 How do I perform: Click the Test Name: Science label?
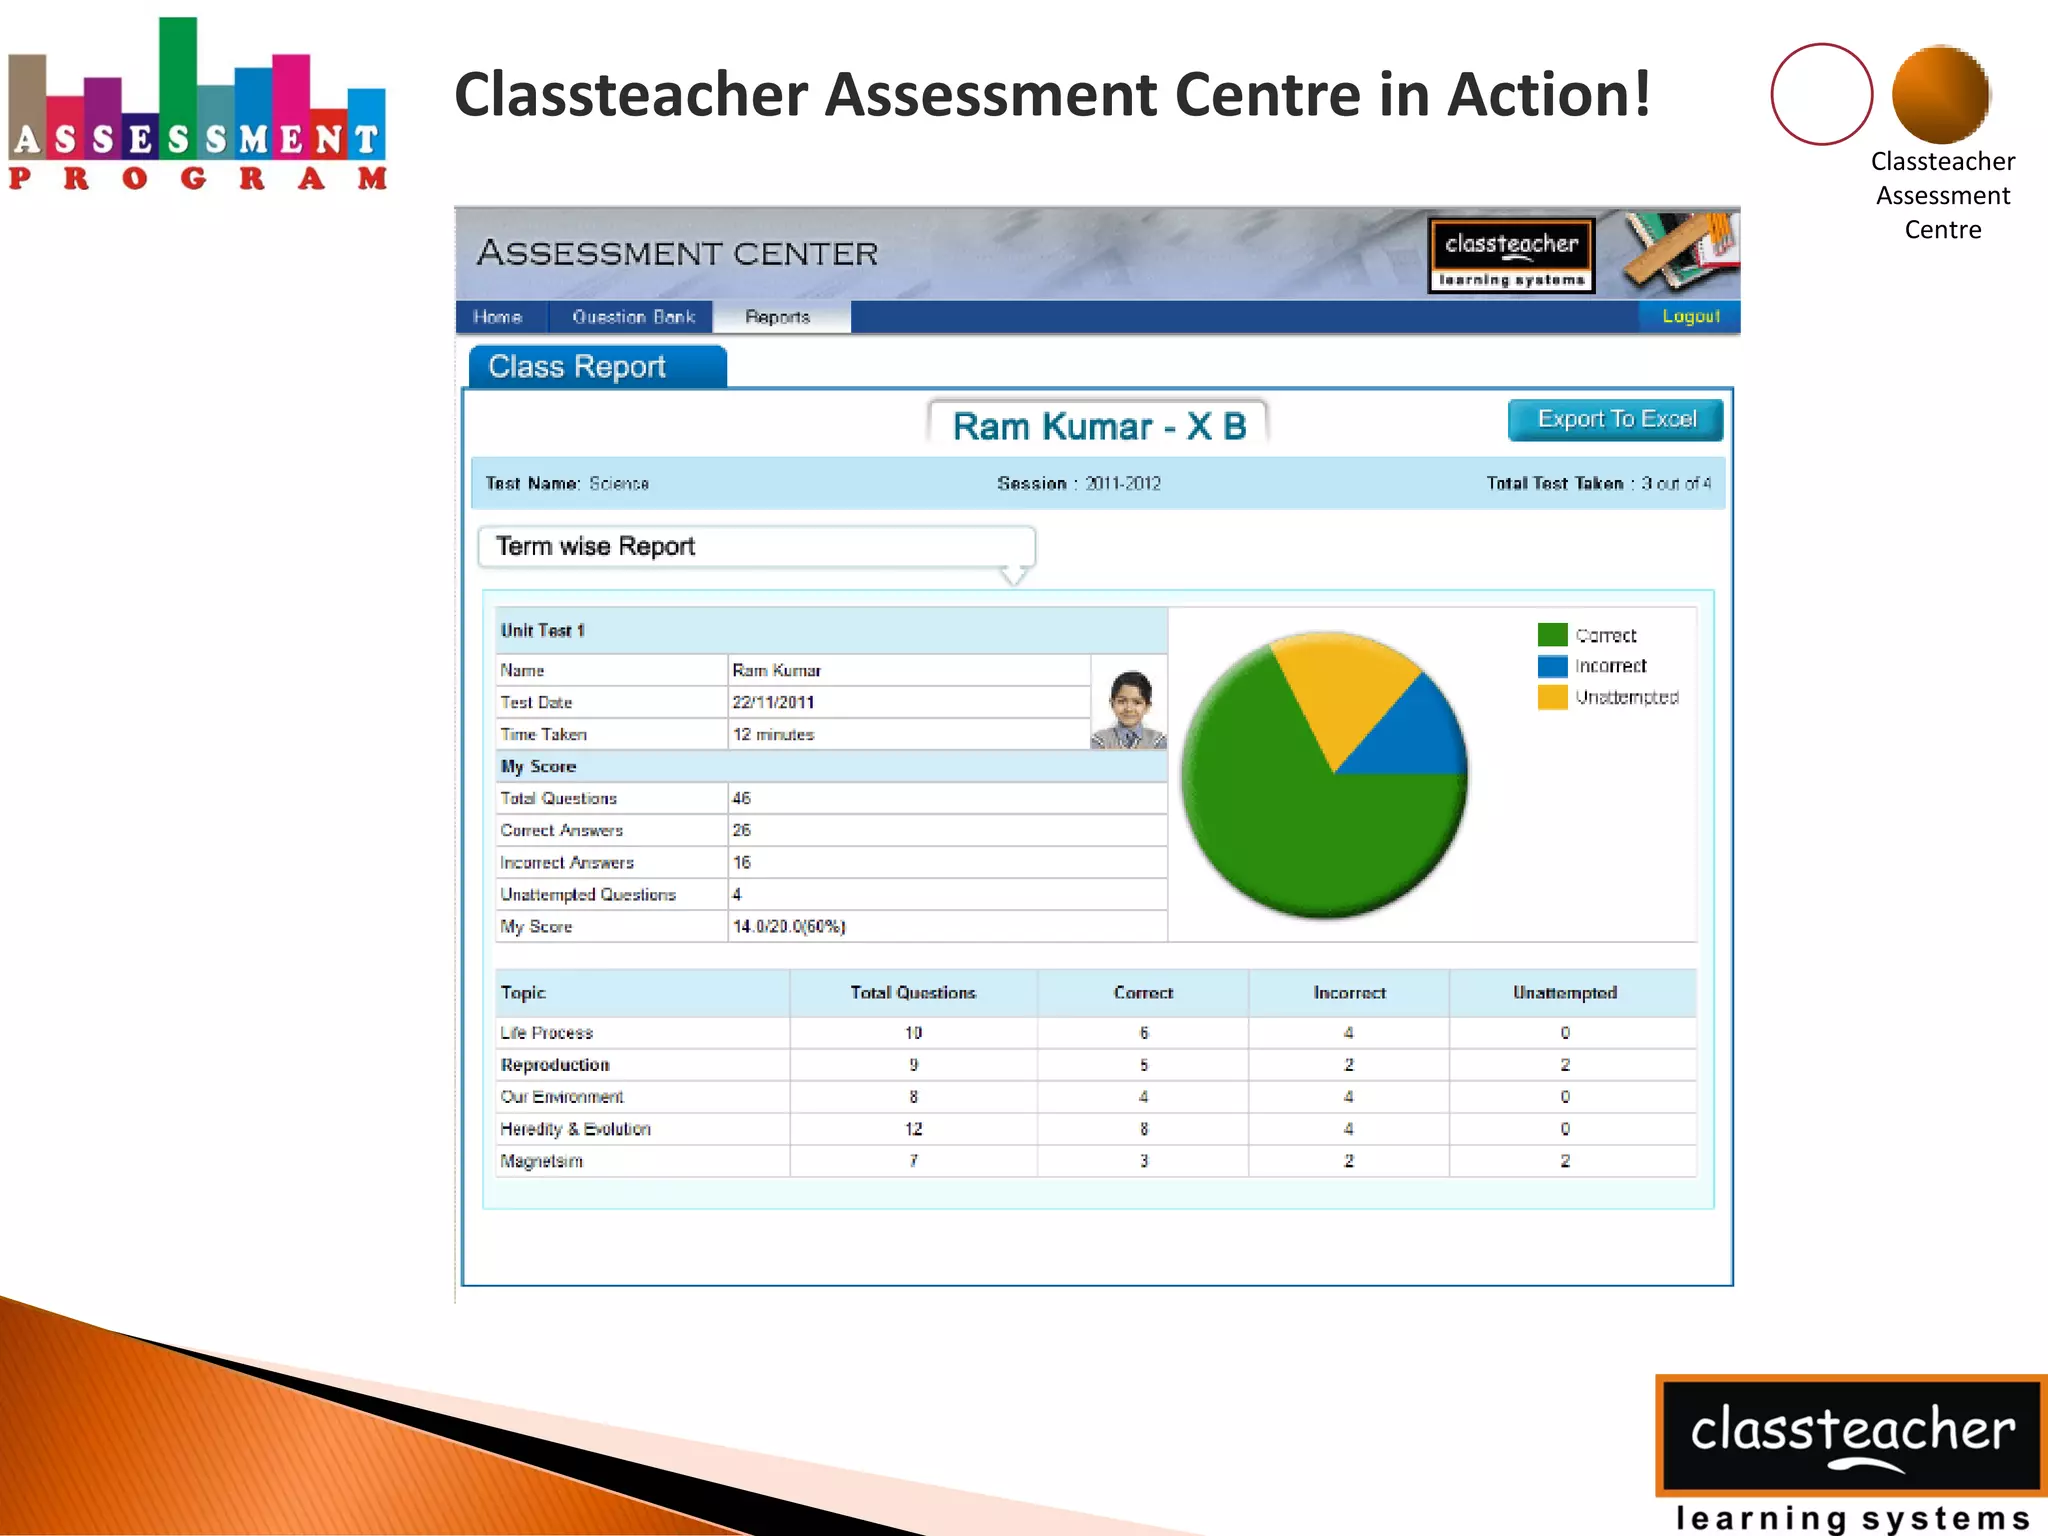(567, 483)
